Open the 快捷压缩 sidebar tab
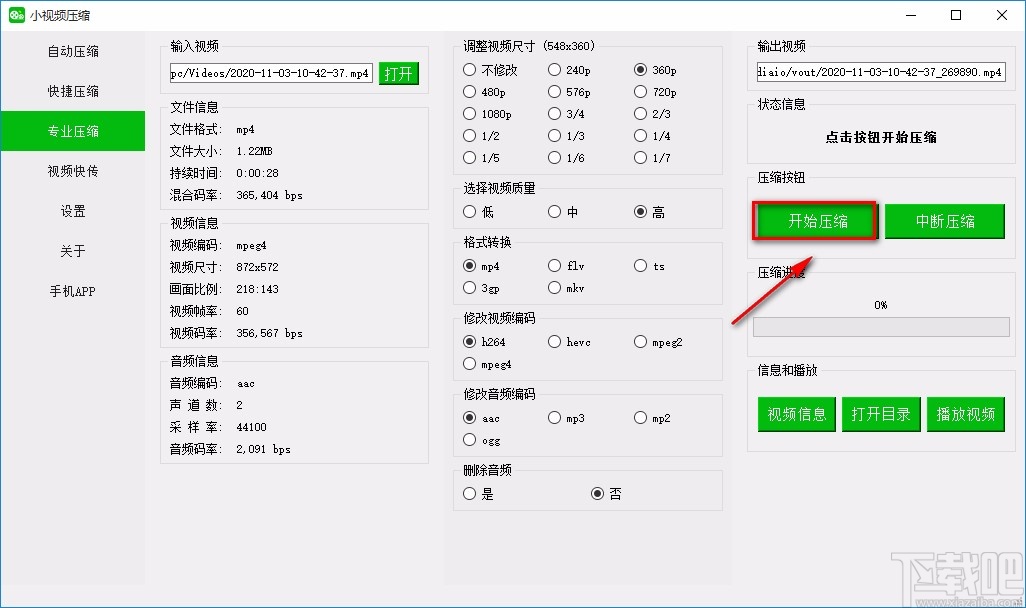The height and width of the screenshot is (608, 1026). pos(73,91)
